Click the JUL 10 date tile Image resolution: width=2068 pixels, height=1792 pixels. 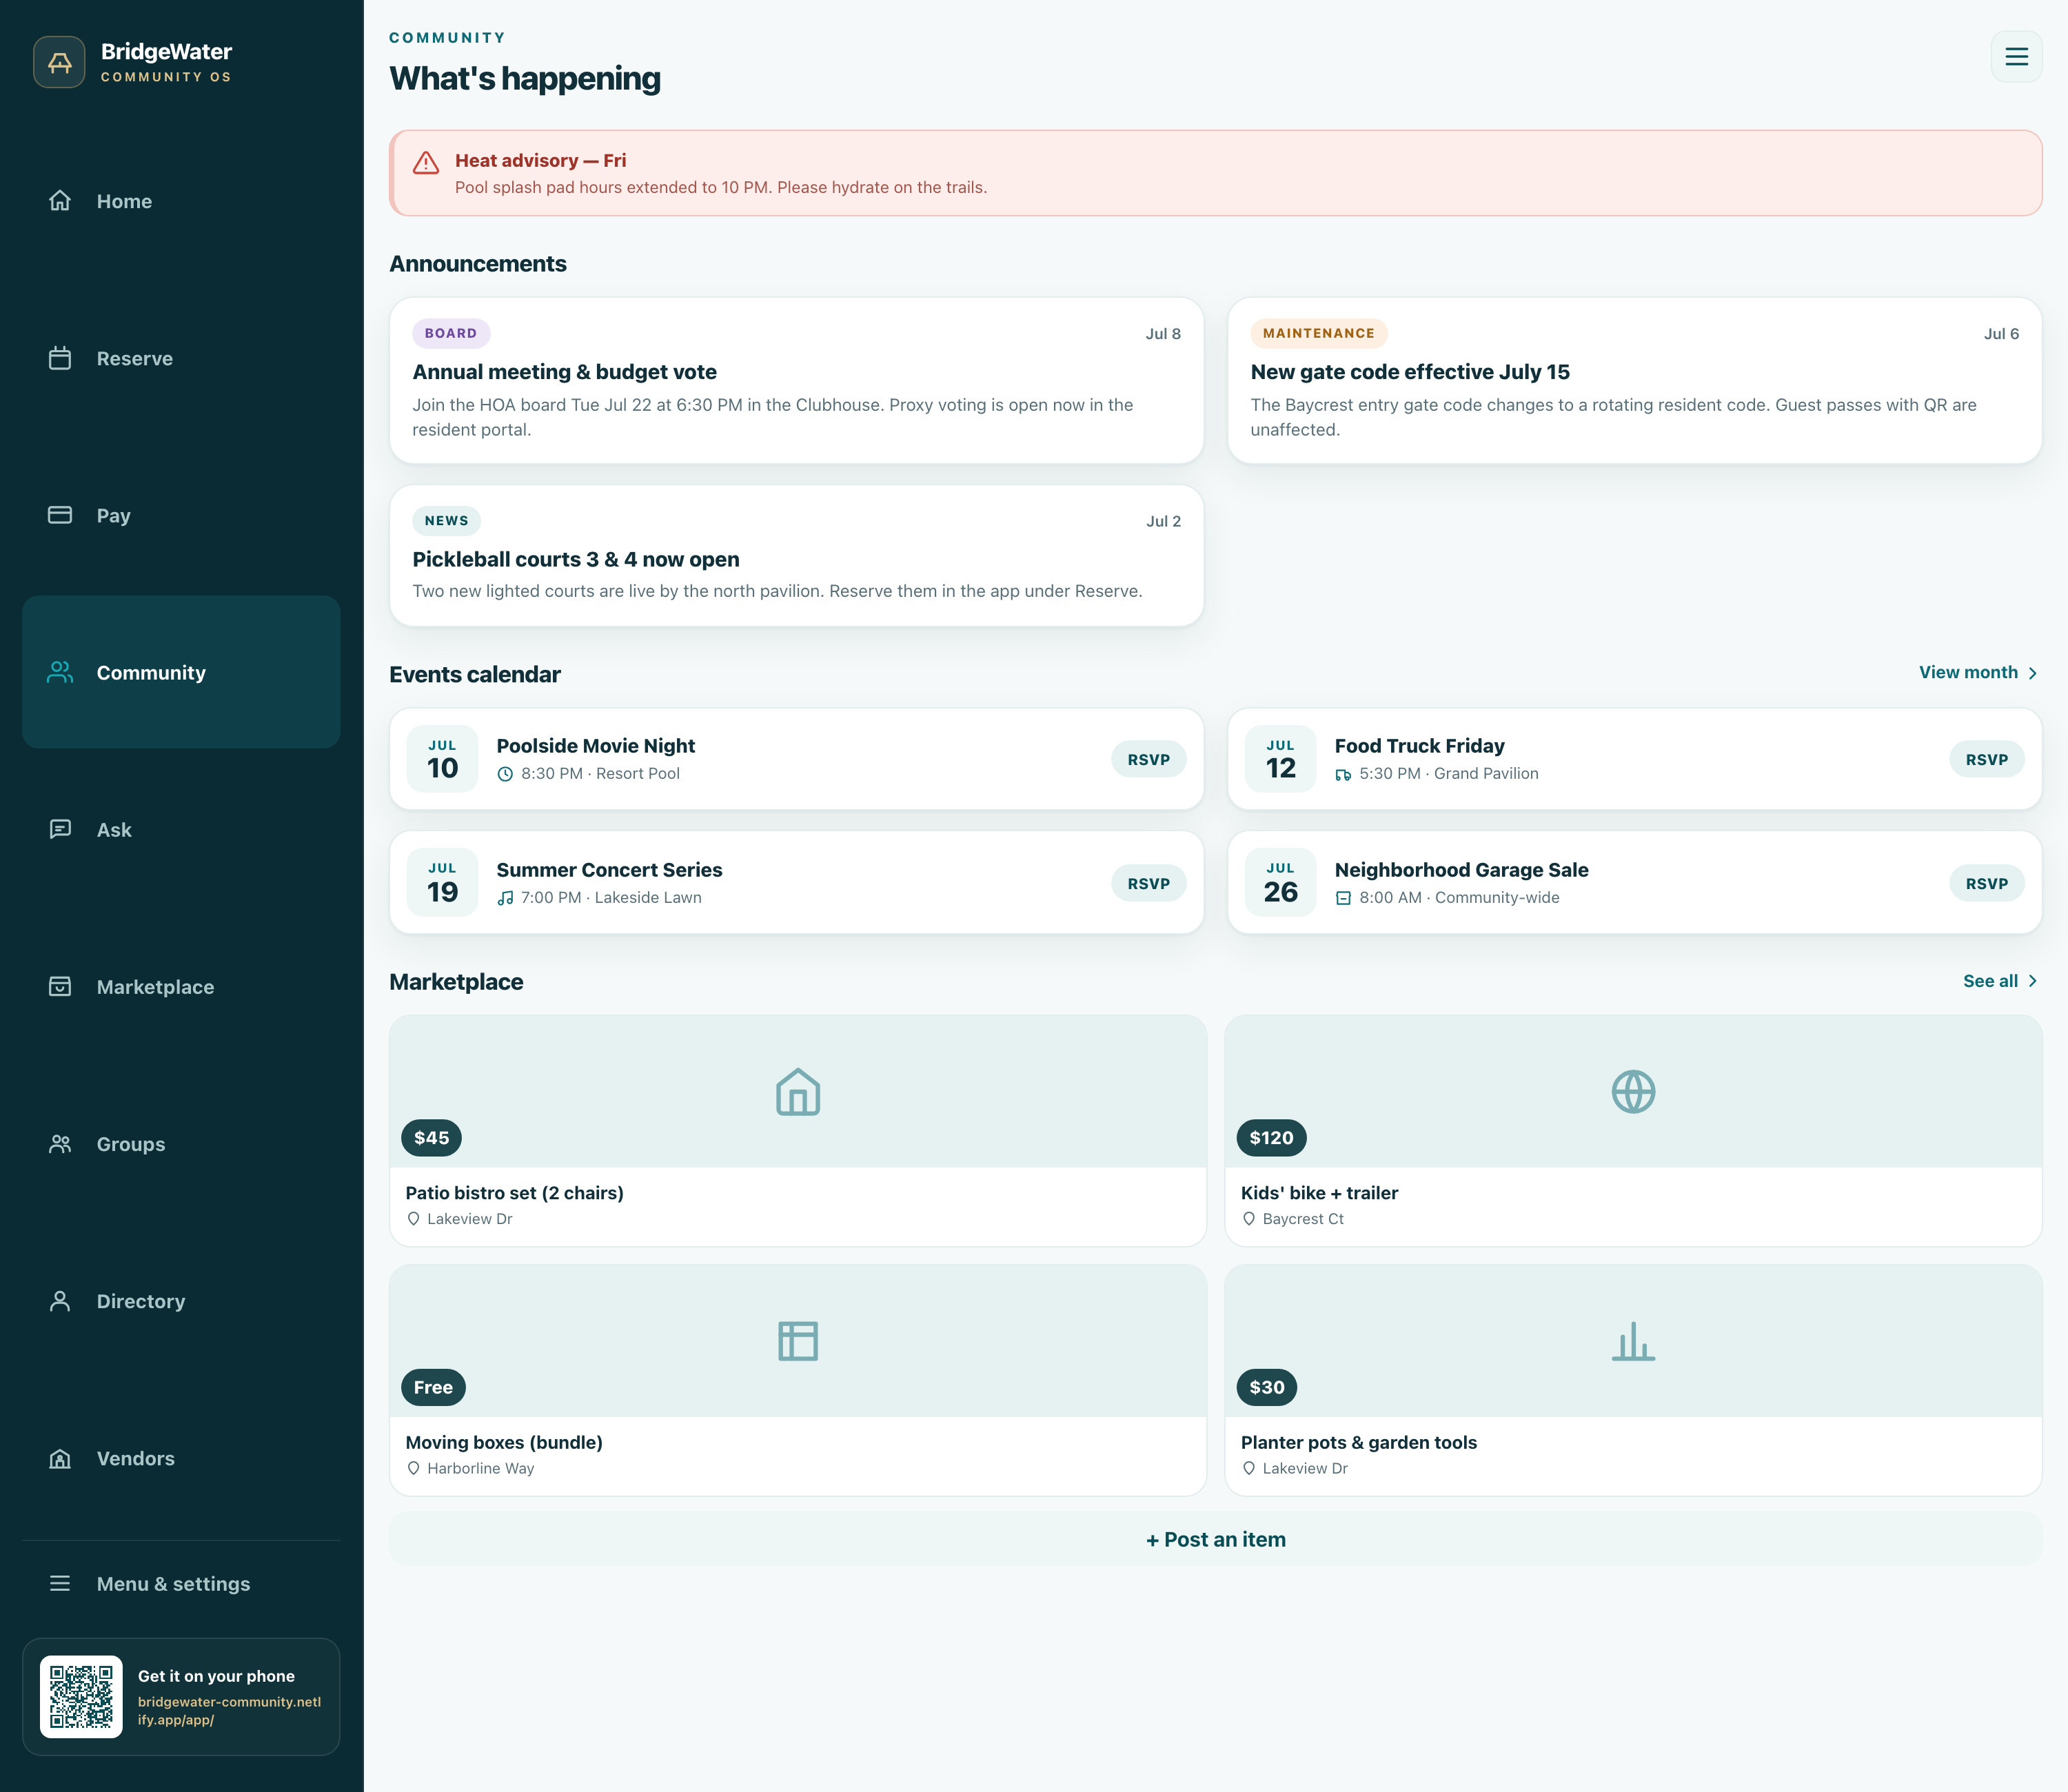click(x=442, y=759)
